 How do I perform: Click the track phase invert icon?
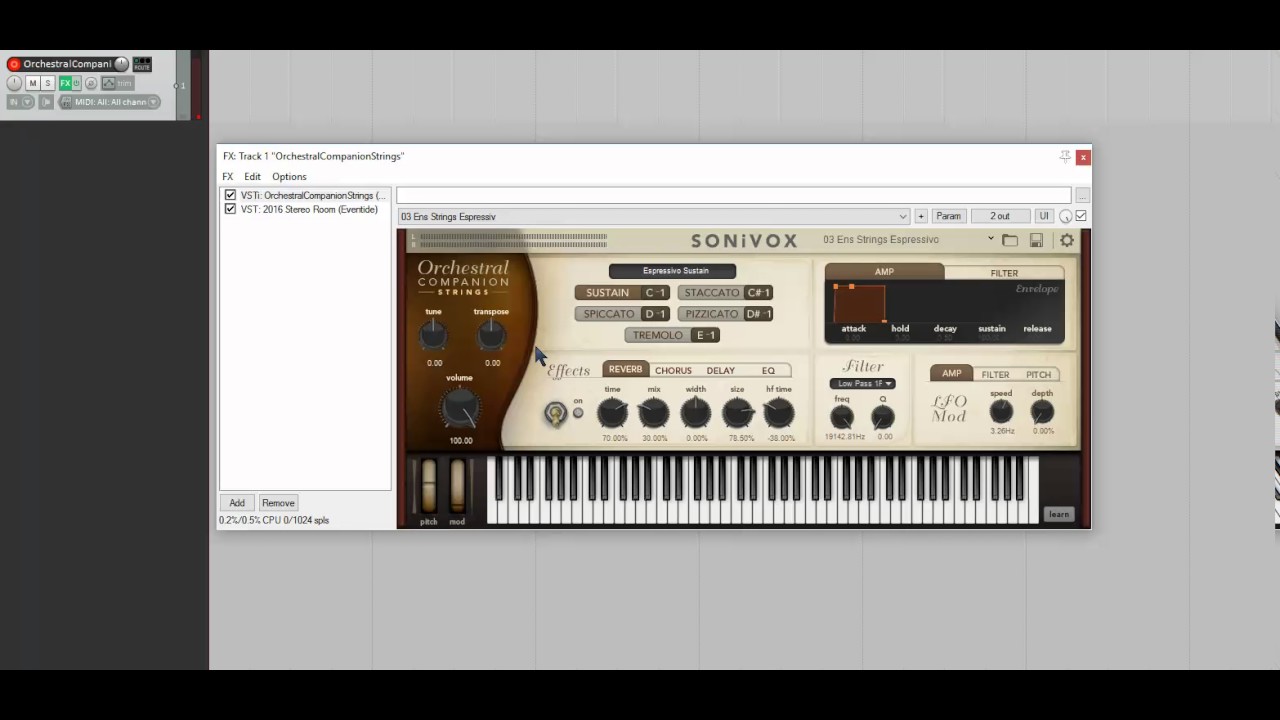click(x=91, y=83)
